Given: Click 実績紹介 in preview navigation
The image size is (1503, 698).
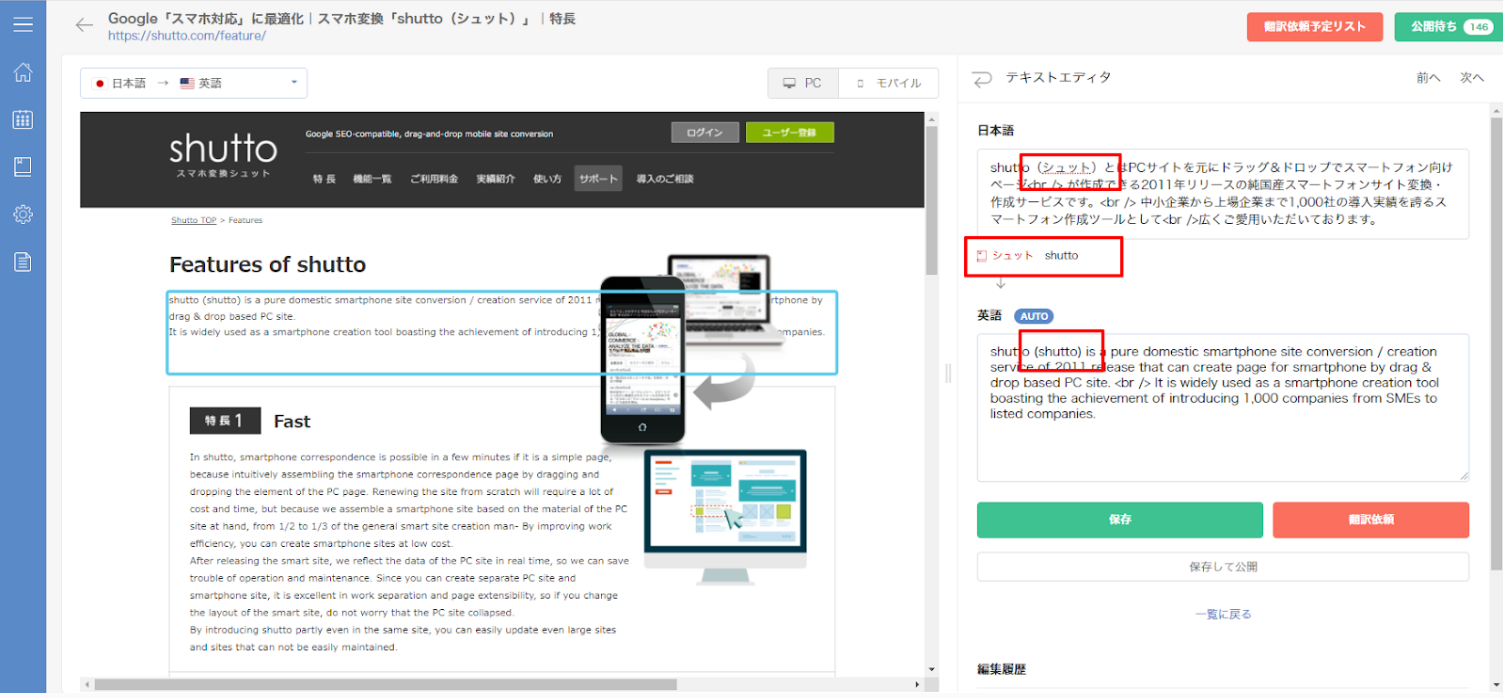Looking at the screenshot, I should click(496, 179).
